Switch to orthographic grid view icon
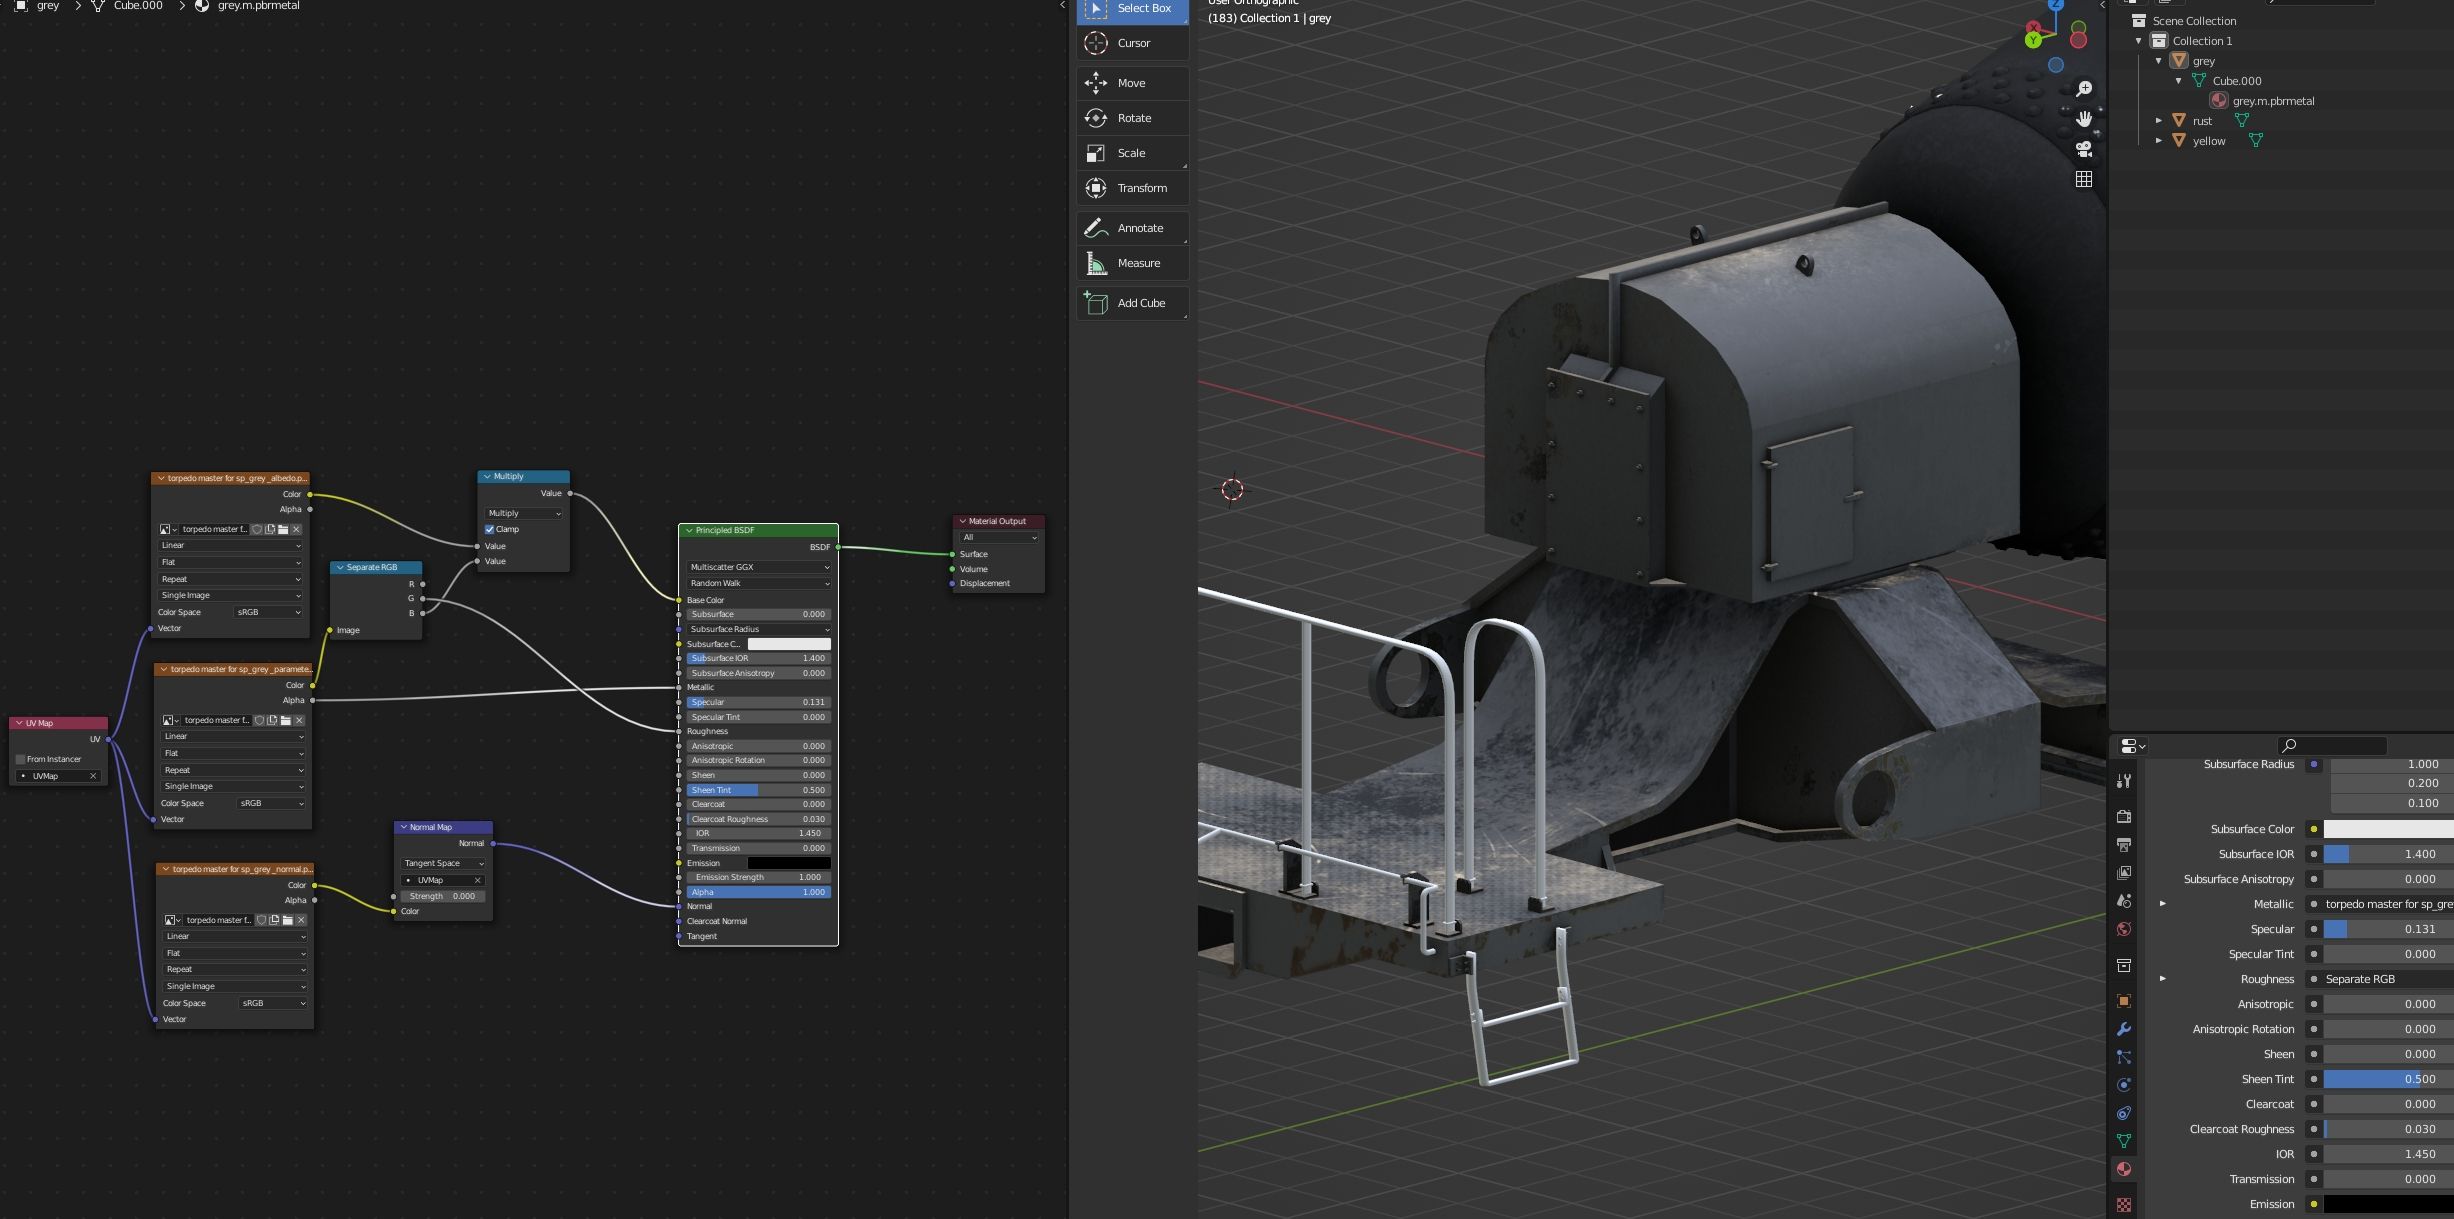 pyautogui.click(x=2084, y=179)
